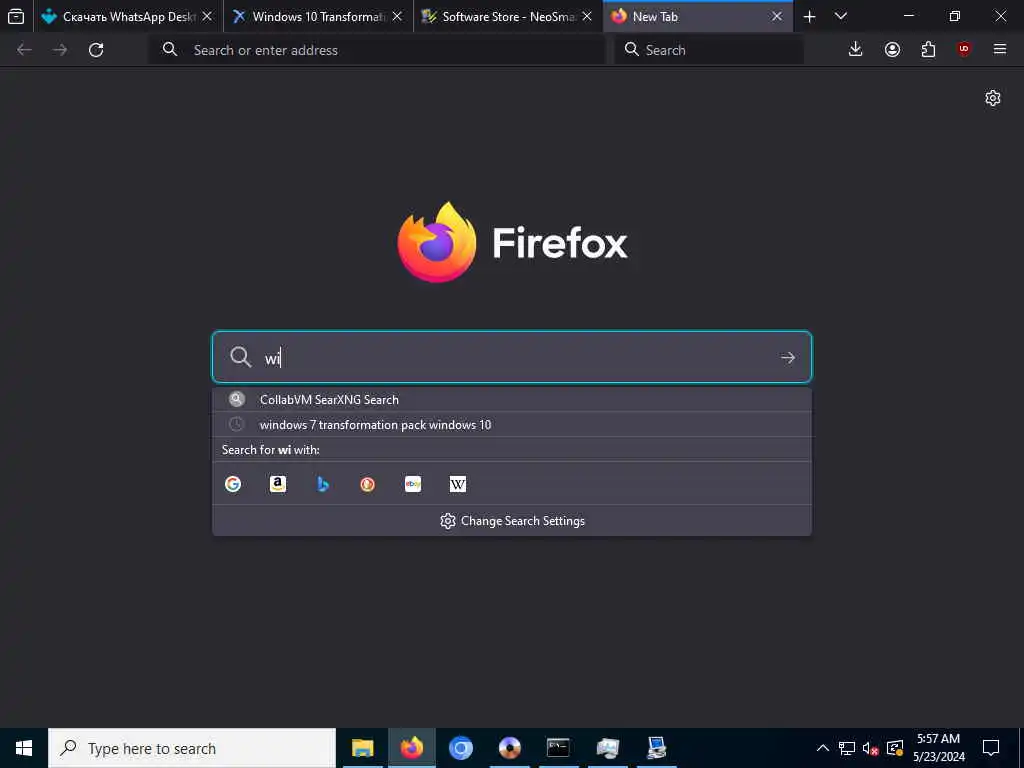
Task: Choose CollabVM SearXNG Search suggestion
Action: tap(512, 400)
